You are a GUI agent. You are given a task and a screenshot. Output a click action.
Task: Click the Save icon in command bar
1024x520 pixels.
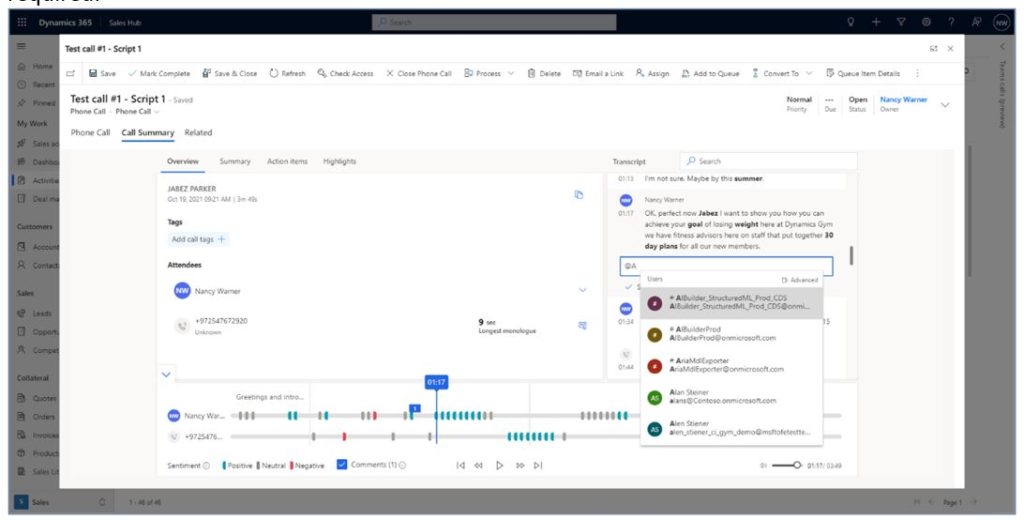(x=93, y=73)
